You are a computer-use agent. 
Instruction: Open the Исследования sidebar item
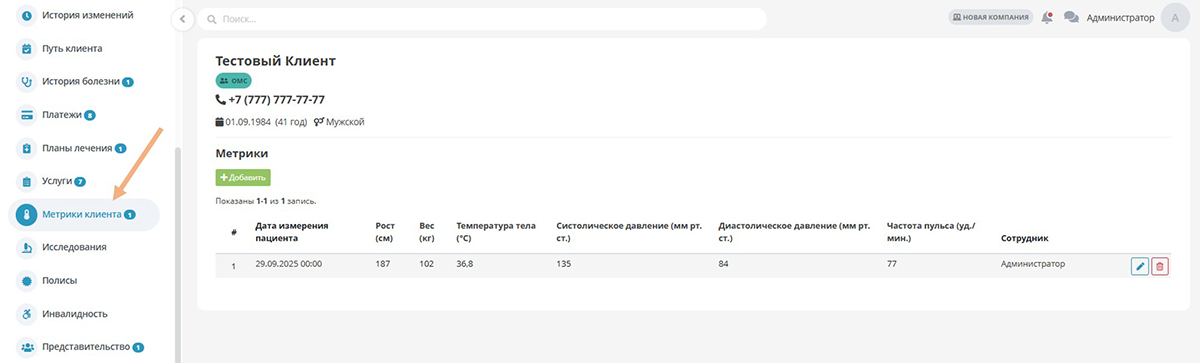[74, 247]
